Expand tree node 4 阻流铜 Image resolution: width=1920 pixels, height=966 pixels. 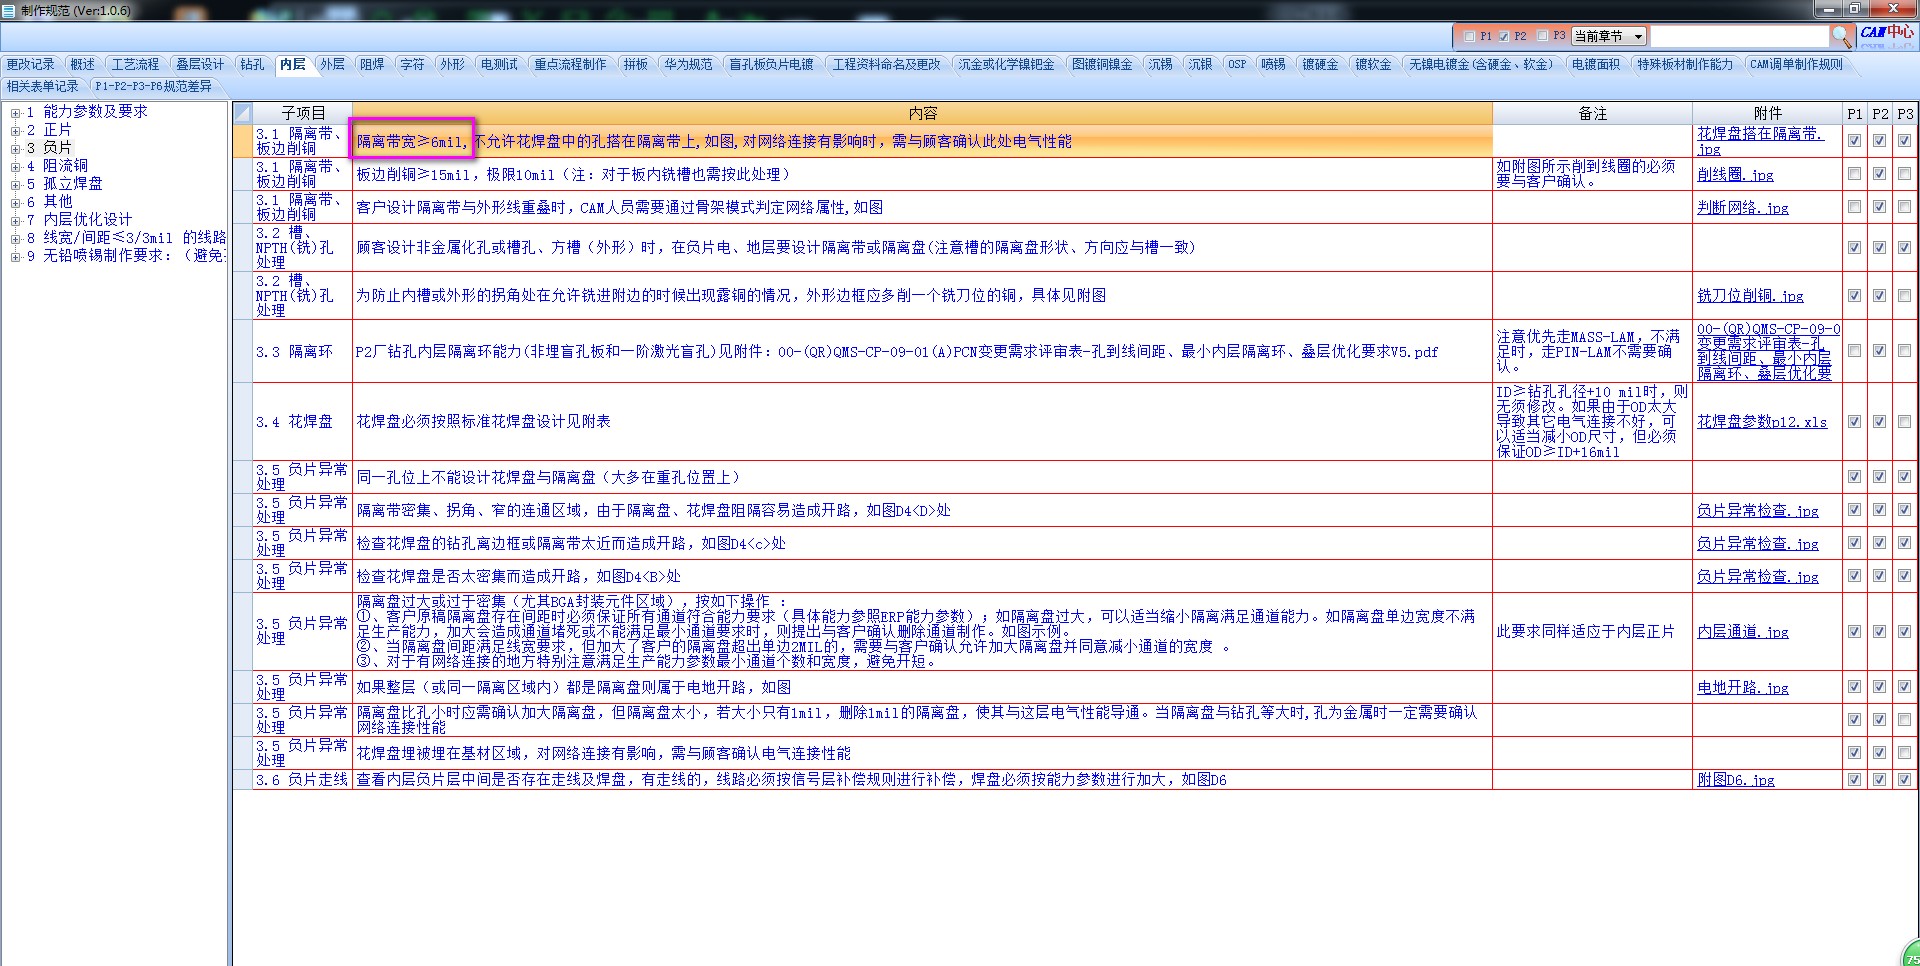[x=16, y=166]
